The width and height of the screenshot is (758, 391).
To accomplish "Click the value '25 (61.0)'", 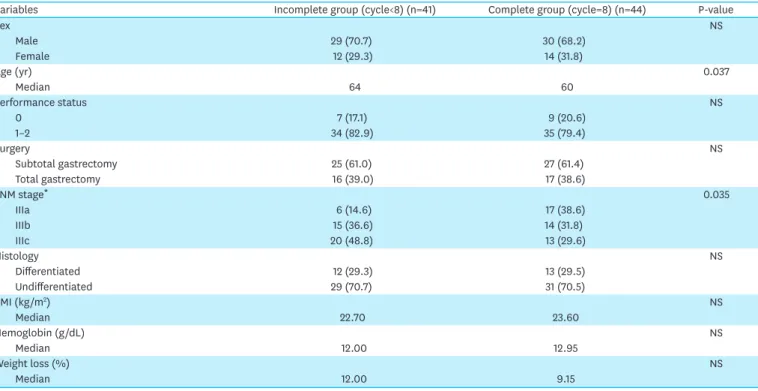I will 352,164.
